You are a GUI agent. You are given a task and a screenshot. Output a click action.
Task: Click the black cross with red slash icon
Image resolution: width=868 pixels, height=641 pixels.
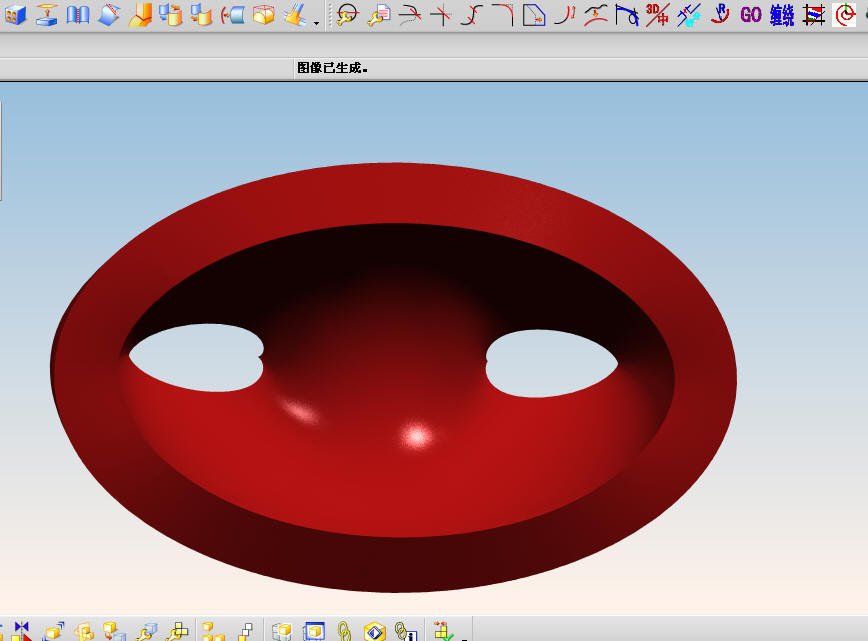[441, 15]
